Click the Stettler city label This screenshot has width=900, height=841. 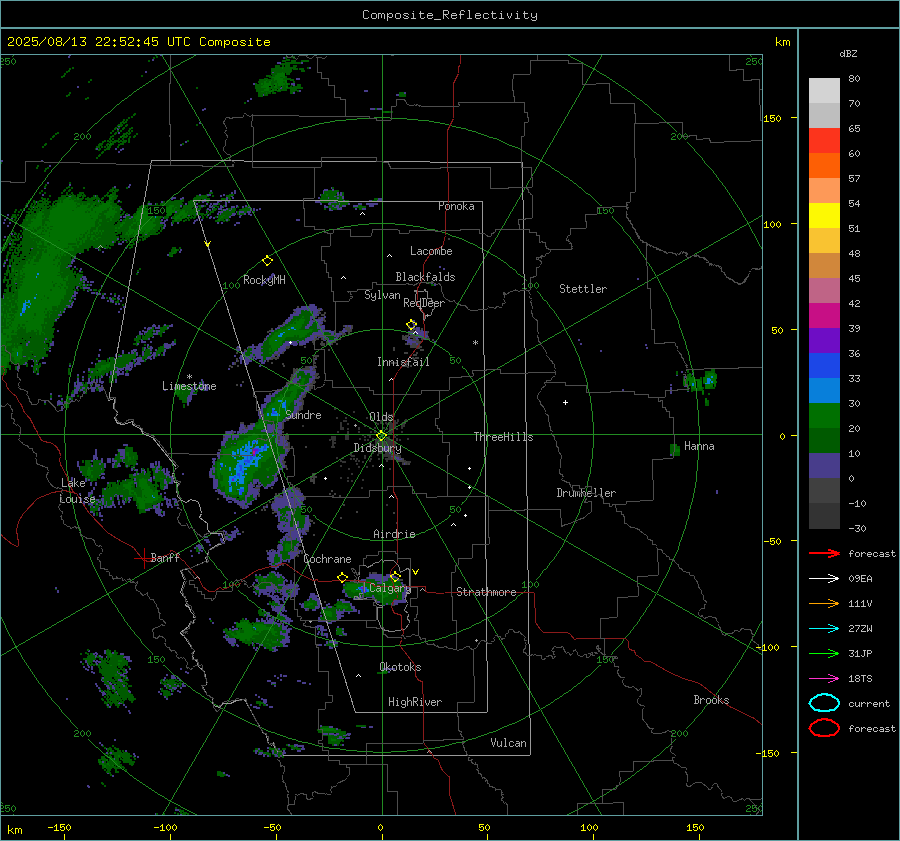click(x=583, y=289)
